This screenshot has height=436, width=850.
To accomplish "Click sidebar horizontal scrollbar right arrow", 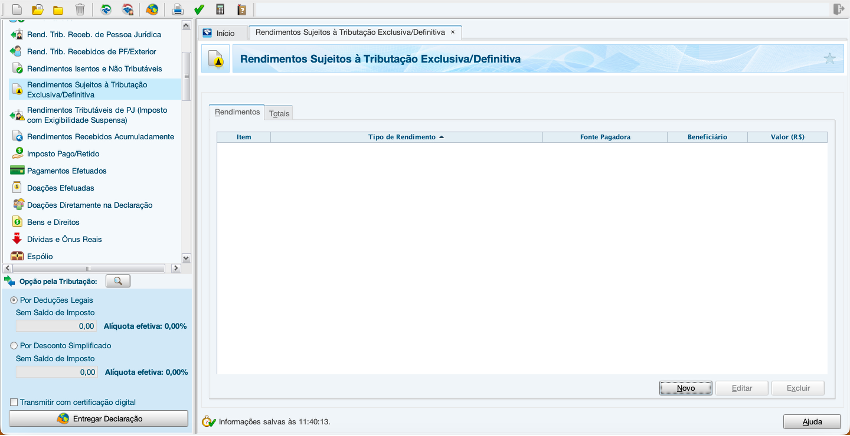I will pos(175,268).
